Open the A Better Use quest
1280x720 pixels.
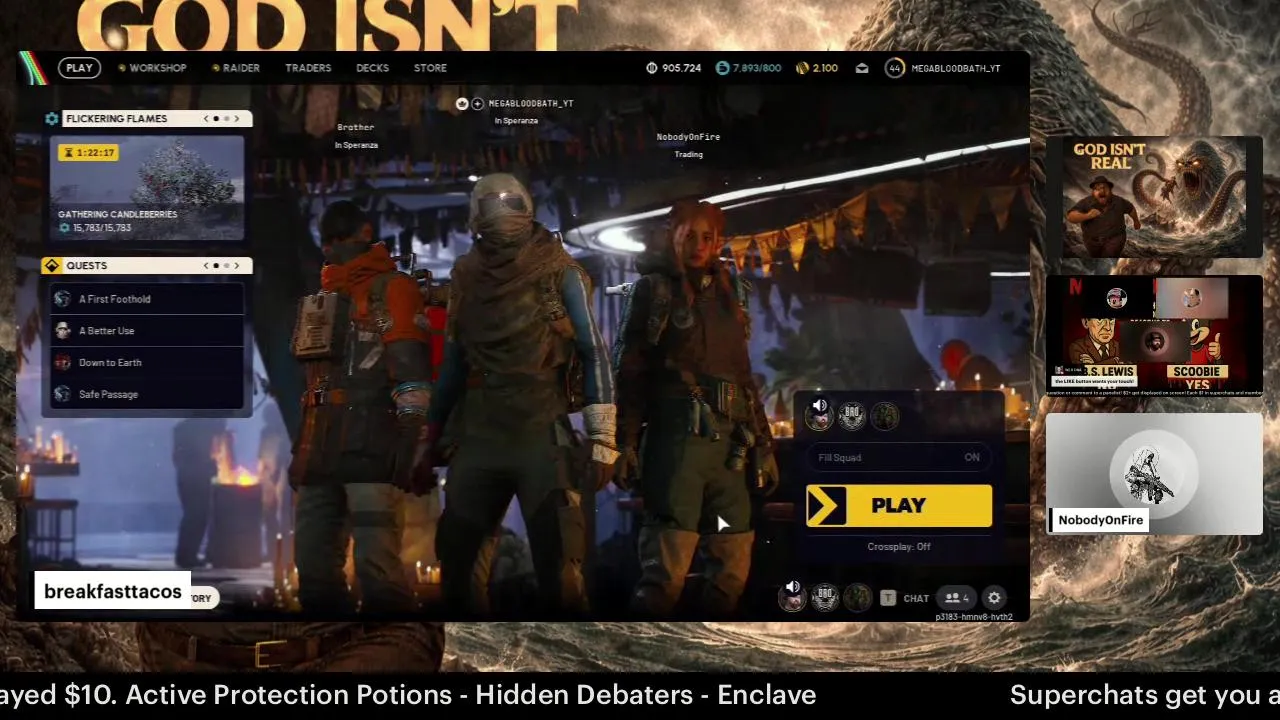(x=147, y=331)
